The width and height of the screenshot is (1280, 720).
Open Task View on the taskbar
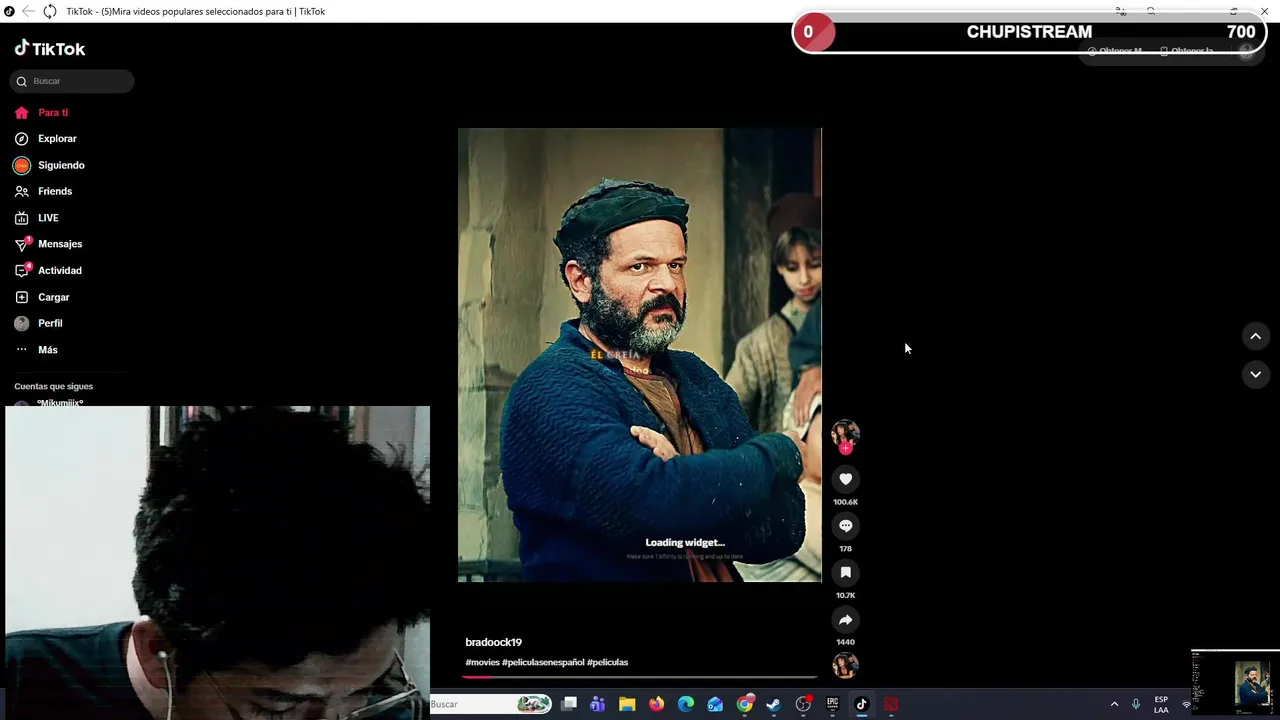tap(569, 704)
